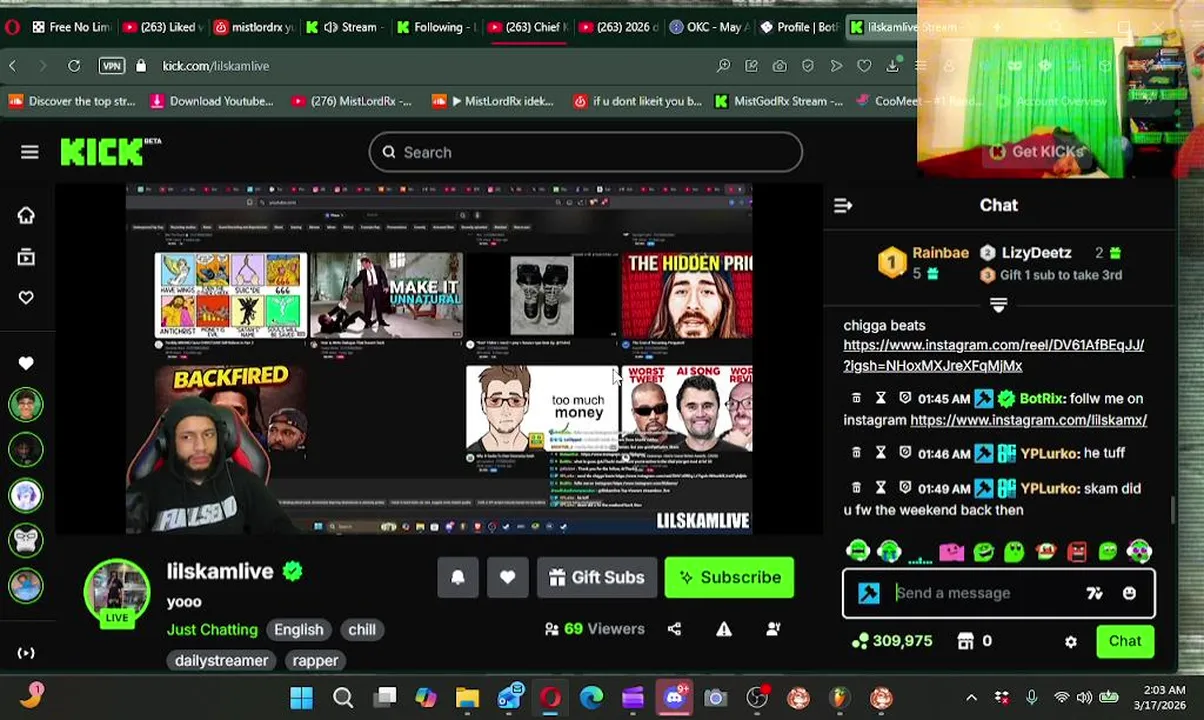Insert the first green quick emote

pos(858,551)
